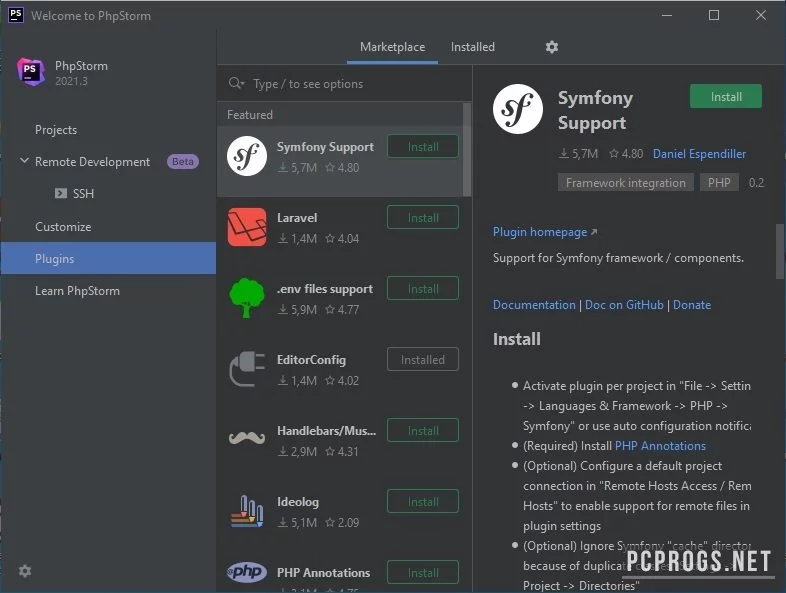
Task: Open Daniel Espendiller author link
Action: click(x=699, y=154)
